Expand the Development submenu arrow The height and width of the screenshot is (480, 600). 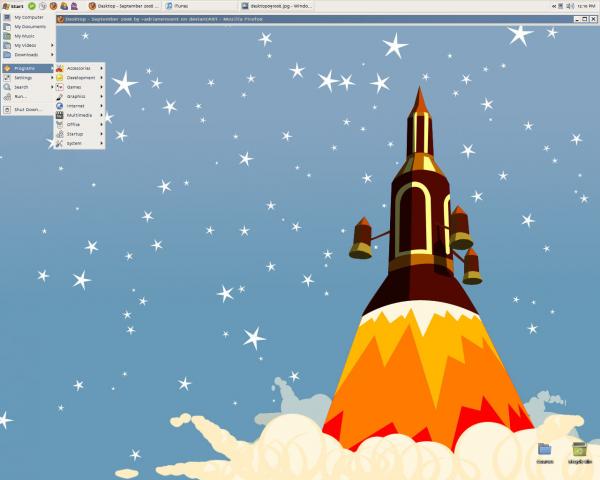pos(101,78)
